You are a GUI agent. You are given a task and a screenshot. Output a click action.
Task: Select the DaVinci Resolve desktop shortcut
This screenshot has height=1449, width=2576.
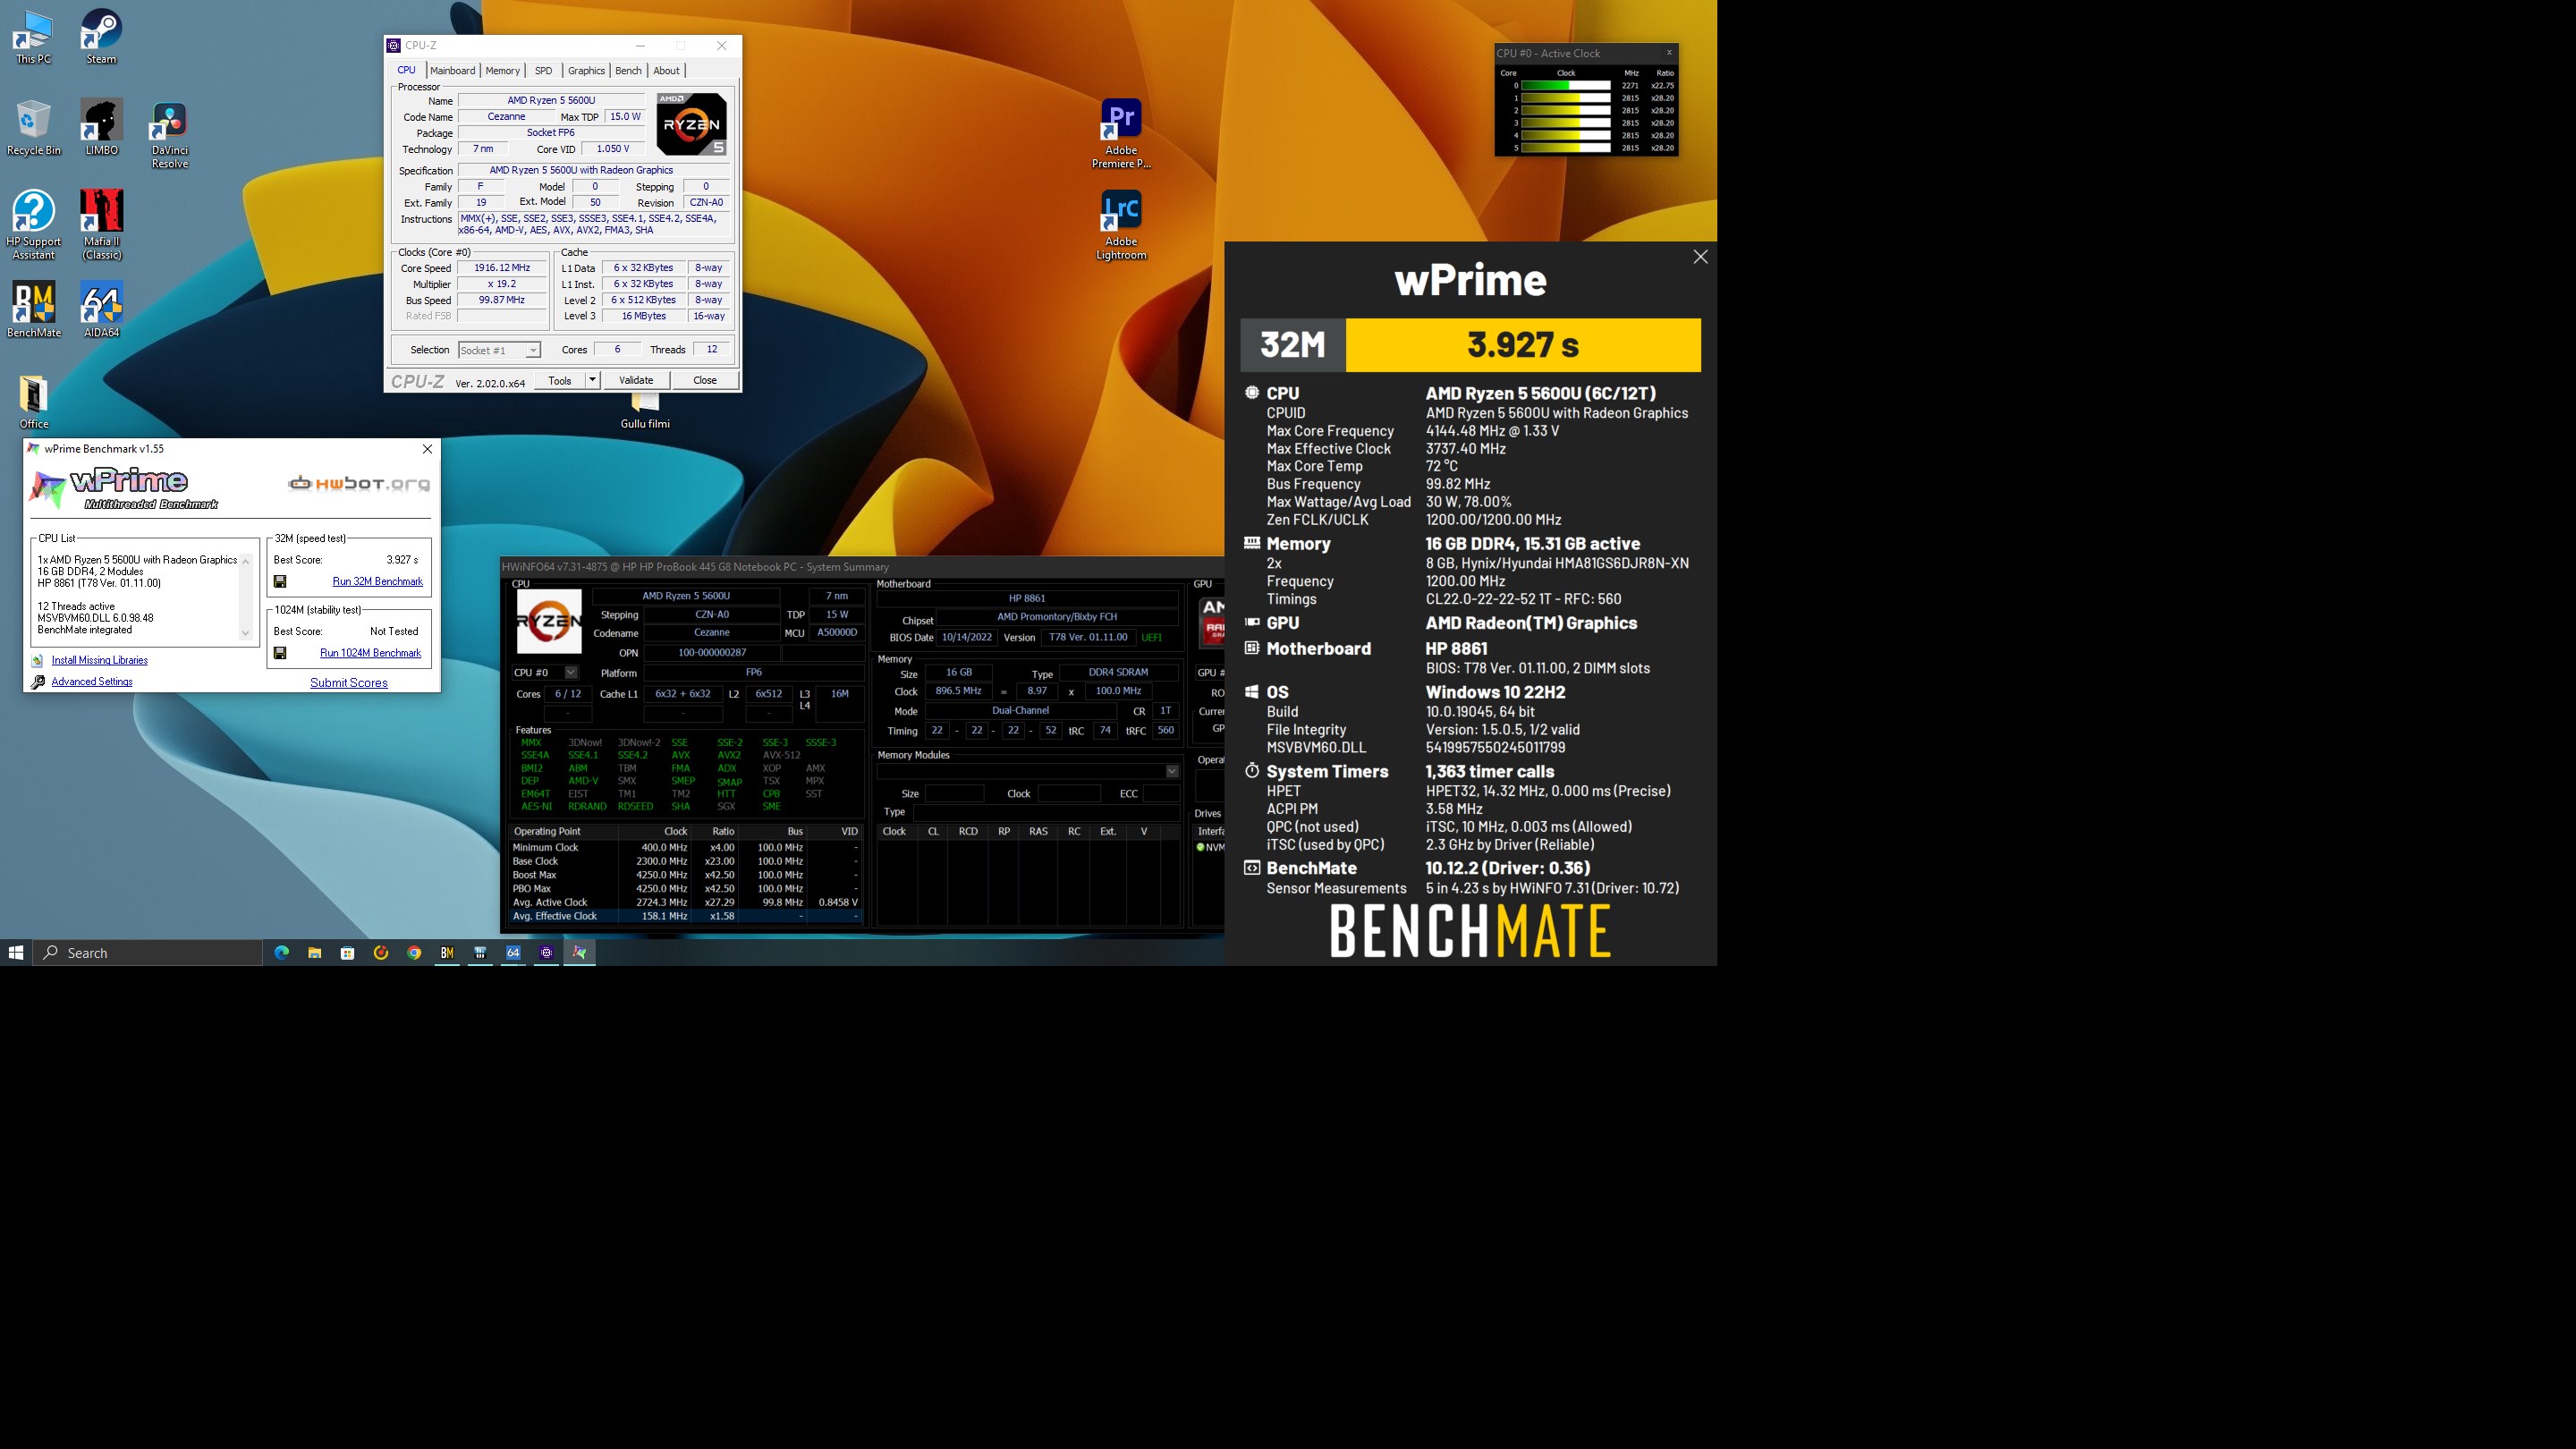(x=169, y=135)
